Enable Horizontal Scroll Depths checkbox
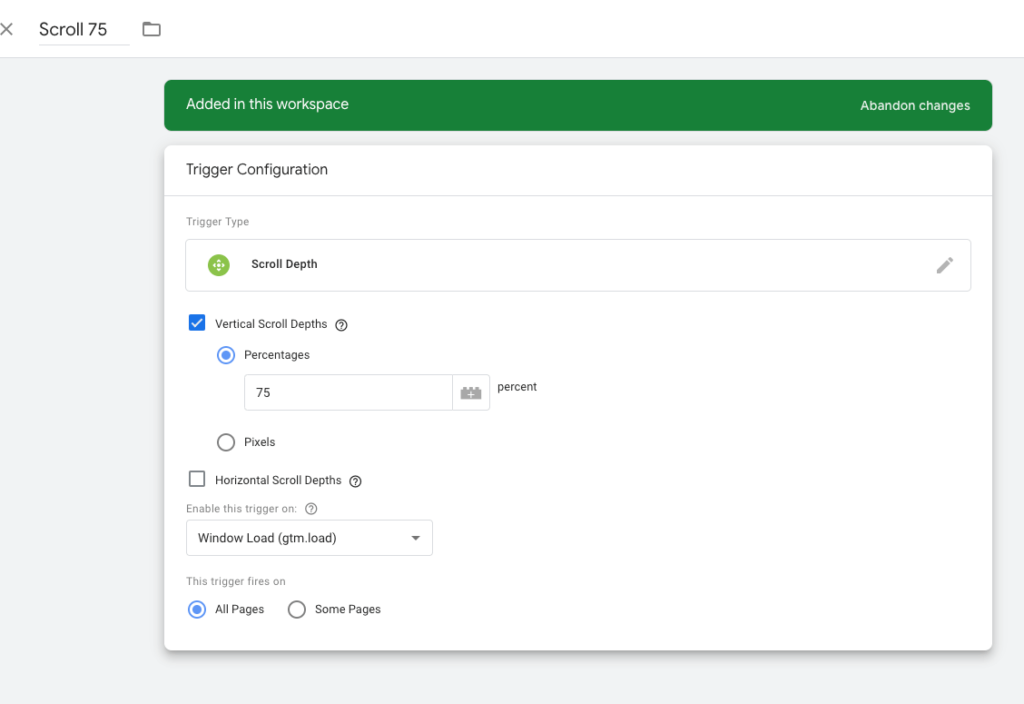This screenshot has width=1024, height=704. [x=197, y=479]
